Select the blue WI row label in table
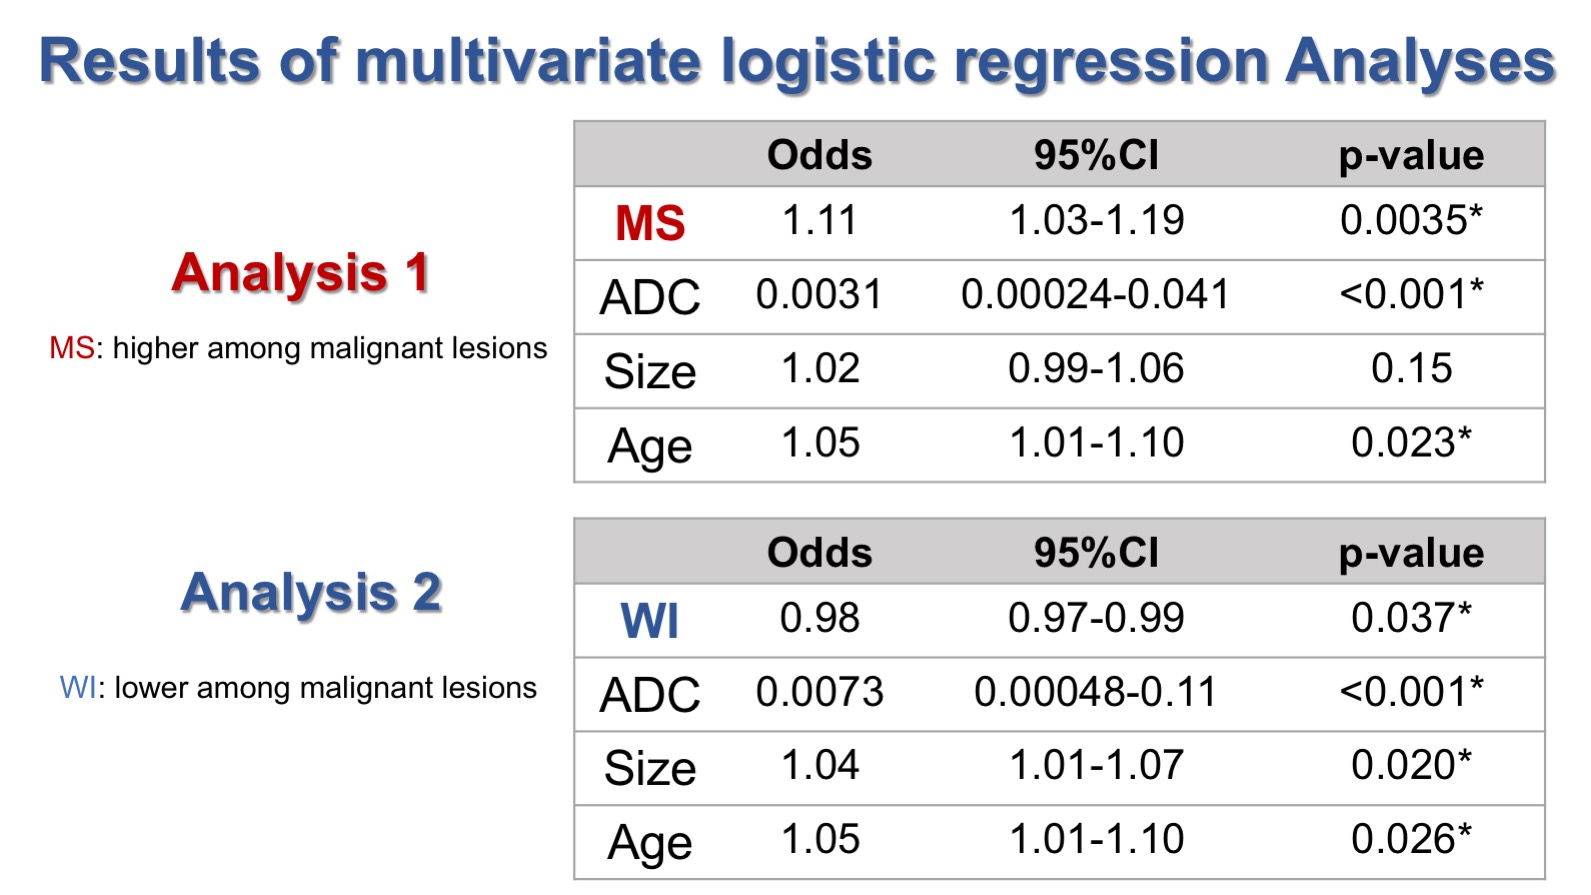Image resolution: width=1591 pixels, height=895 pixels. tap(650, 620)
